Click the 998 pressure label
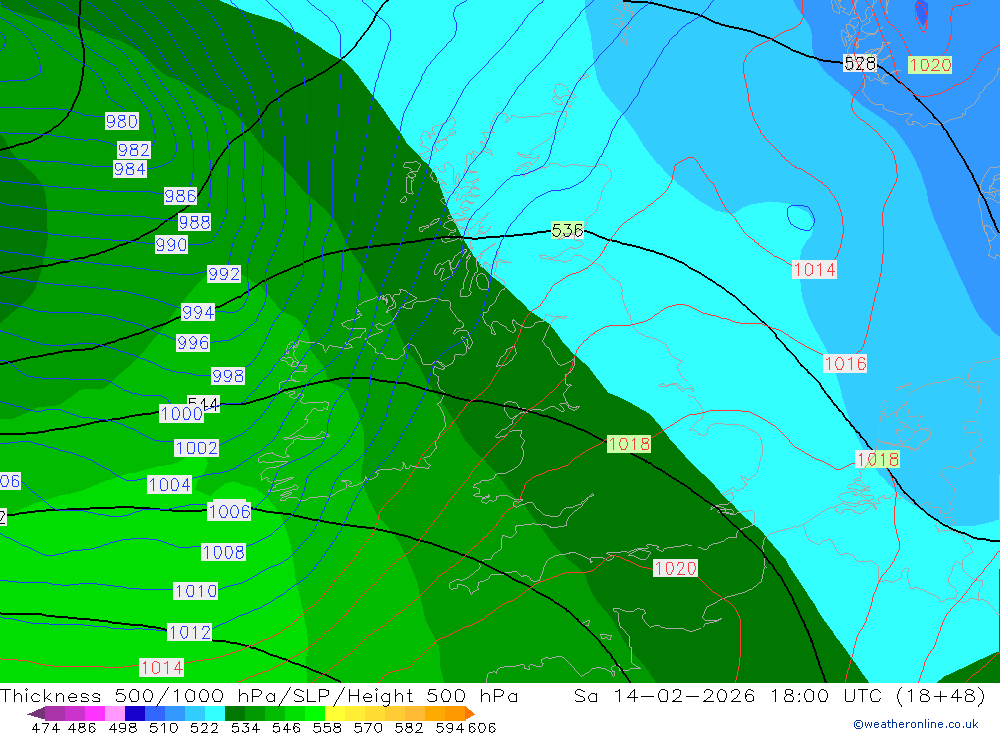Screen dimensions: 1000x733 228,376
